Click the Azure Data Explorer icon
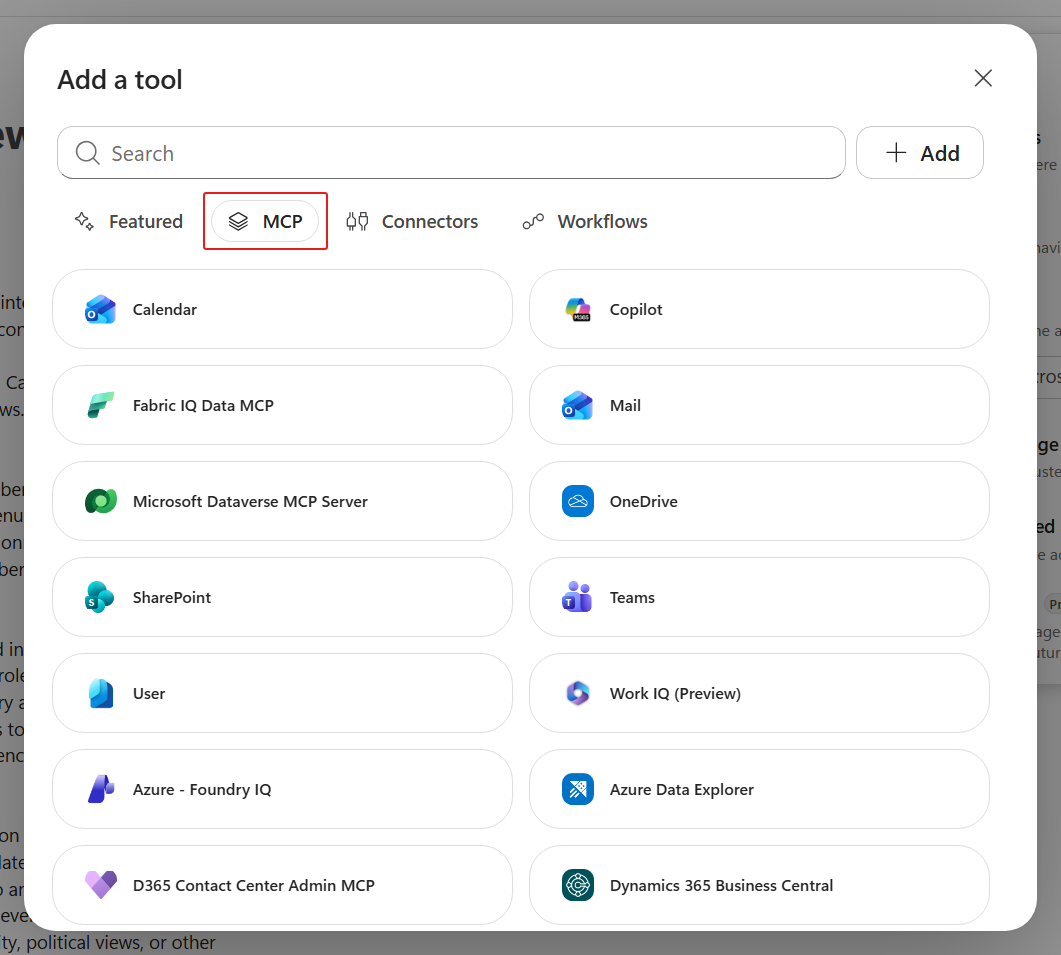The width and height of the screenshot is (1061, 955). [578, 789]
